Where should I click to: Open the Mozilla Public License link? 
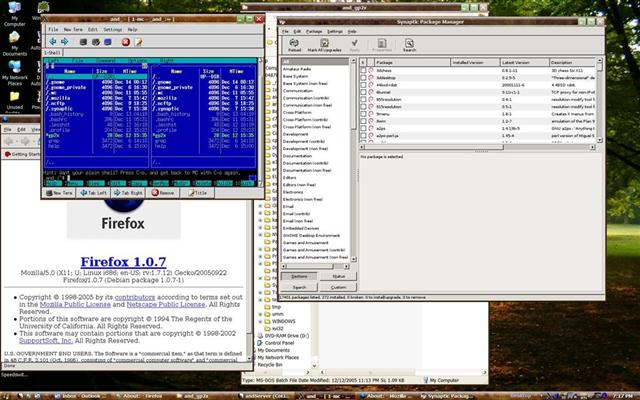[x=75, y=304]
